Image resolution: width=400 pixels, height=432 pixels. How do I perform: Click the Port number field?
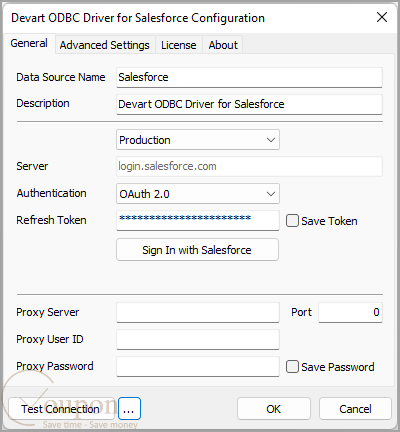pyautogui.click(x=350, y=312)
